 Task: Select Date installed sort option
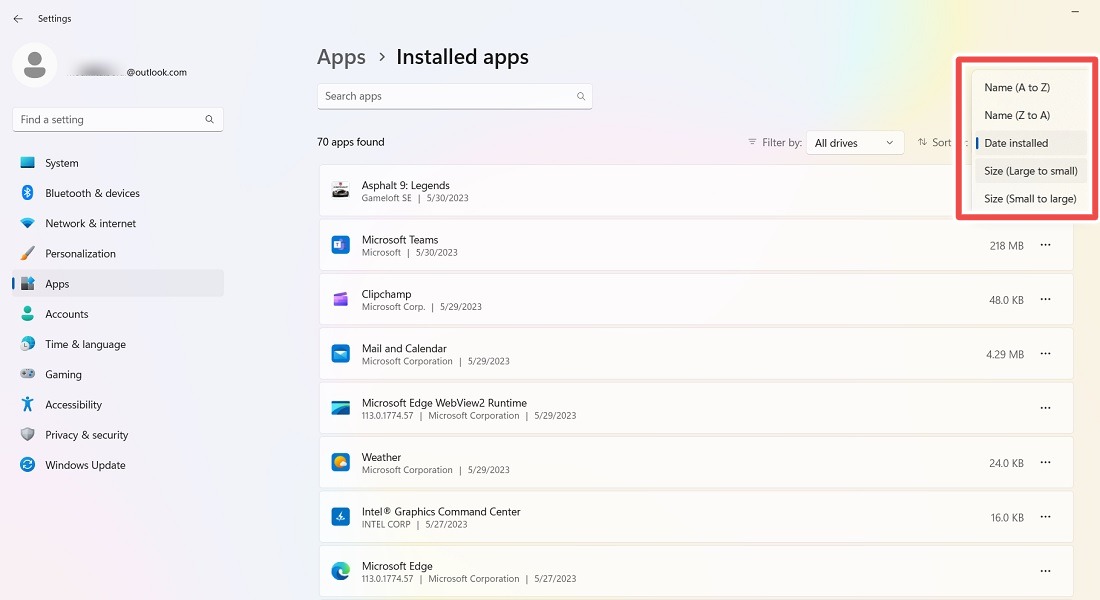[x=1014, y=142]
